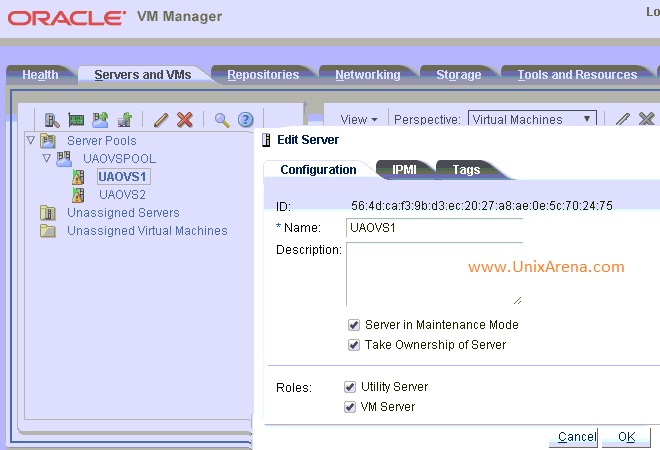The height and width of the screenshot is (450, 660).
Task: Click the Create Server Pool icon
Action: pos(100,120)
